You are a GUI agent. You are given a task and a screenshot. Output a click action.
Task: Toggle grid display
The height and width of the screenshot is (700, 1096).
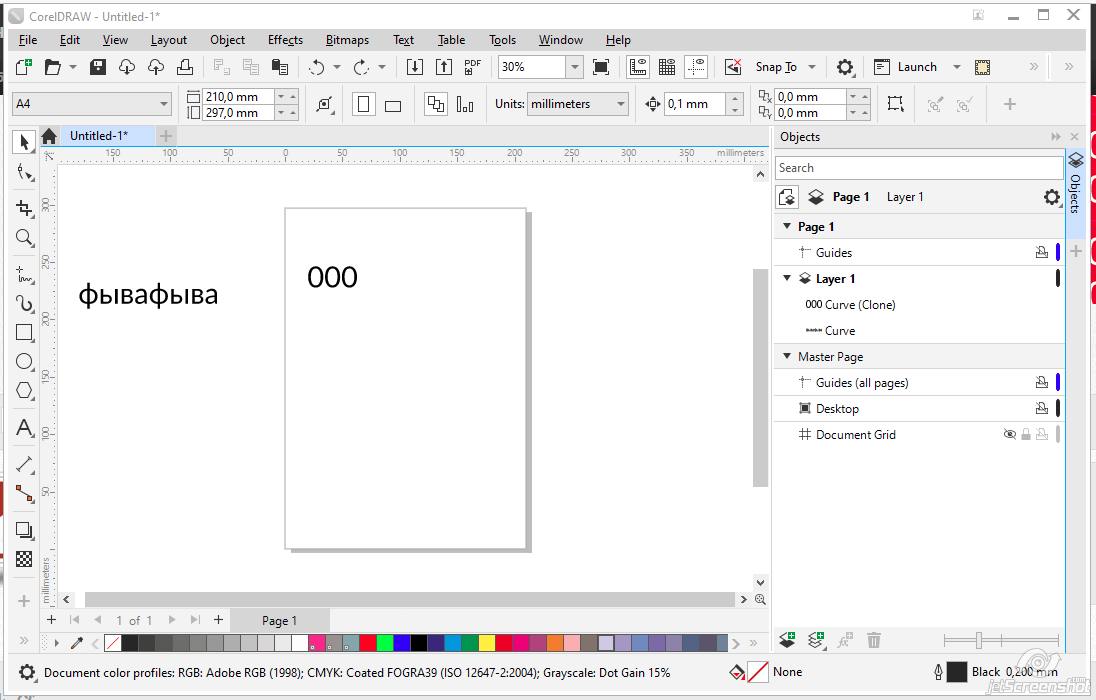tap(667, 67)
